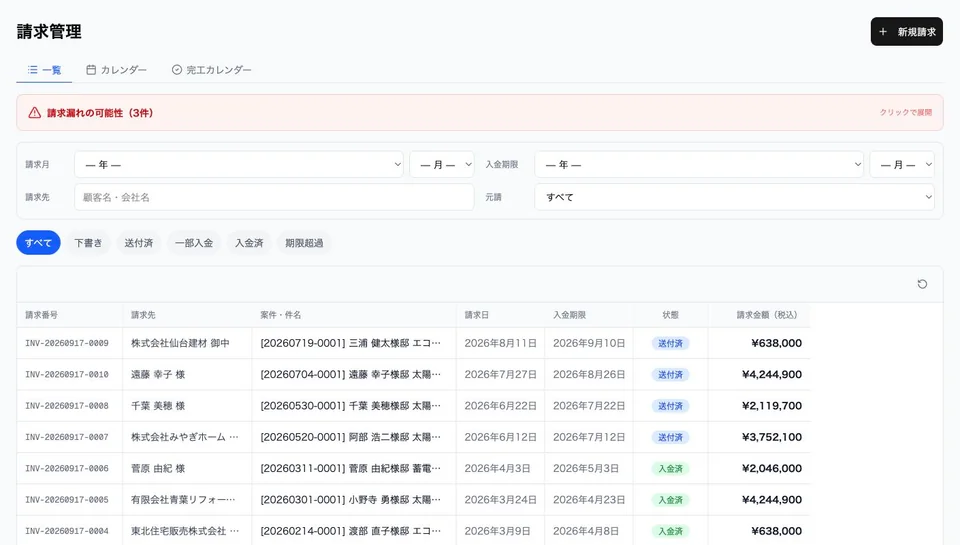Click customer 菅原 由紀 様
960x545 pixels.
tap(158, 468)
